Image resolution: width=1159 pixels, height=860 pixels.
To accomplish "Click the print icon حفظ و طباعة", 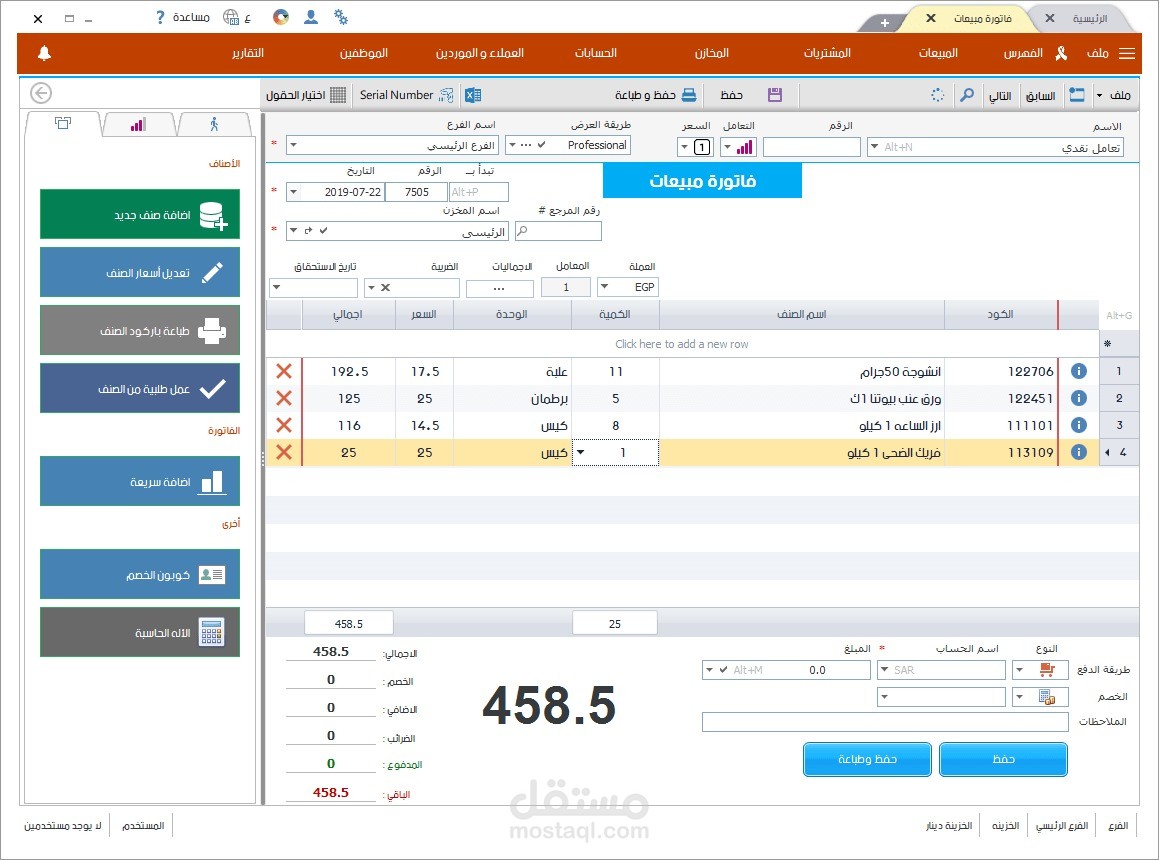I will tap(689, 95).
